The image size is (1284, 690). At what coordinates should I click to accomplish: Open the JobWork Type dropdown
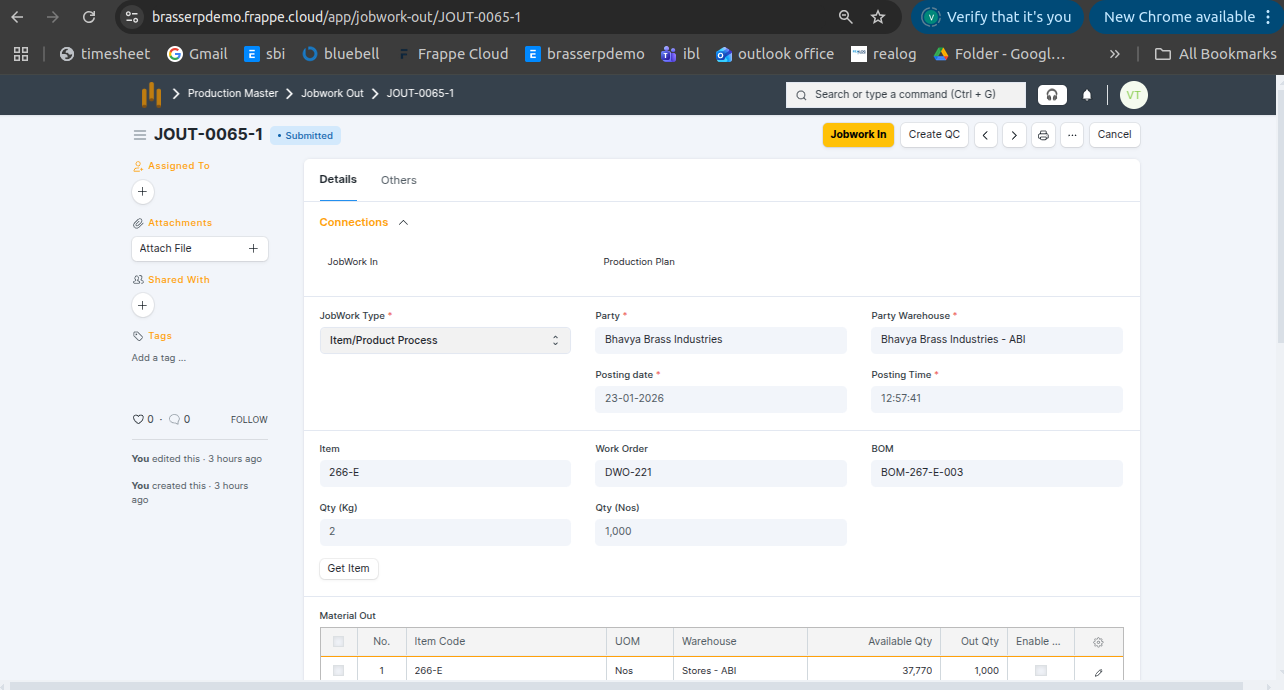point(445,340)
